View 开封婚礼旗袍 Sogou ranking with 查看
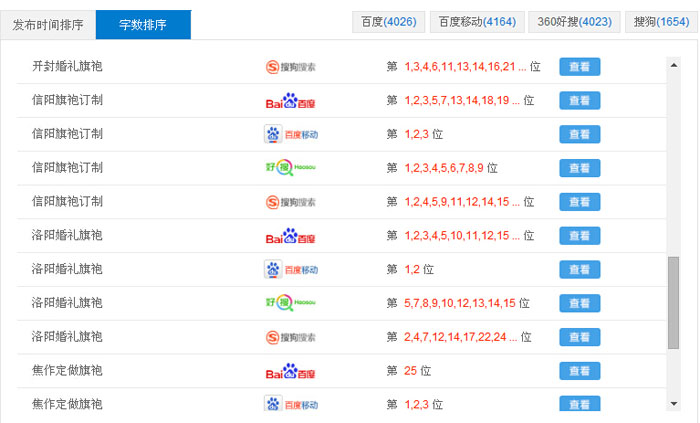This screenshot has height=423, width=700. coord(579,67)
